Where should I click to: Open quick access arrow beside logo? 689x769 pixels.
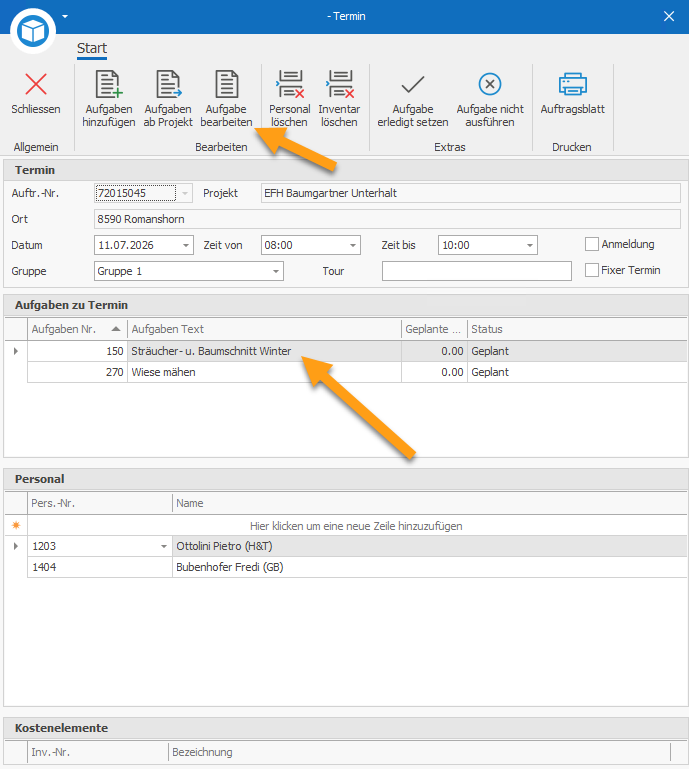point(65,16)
